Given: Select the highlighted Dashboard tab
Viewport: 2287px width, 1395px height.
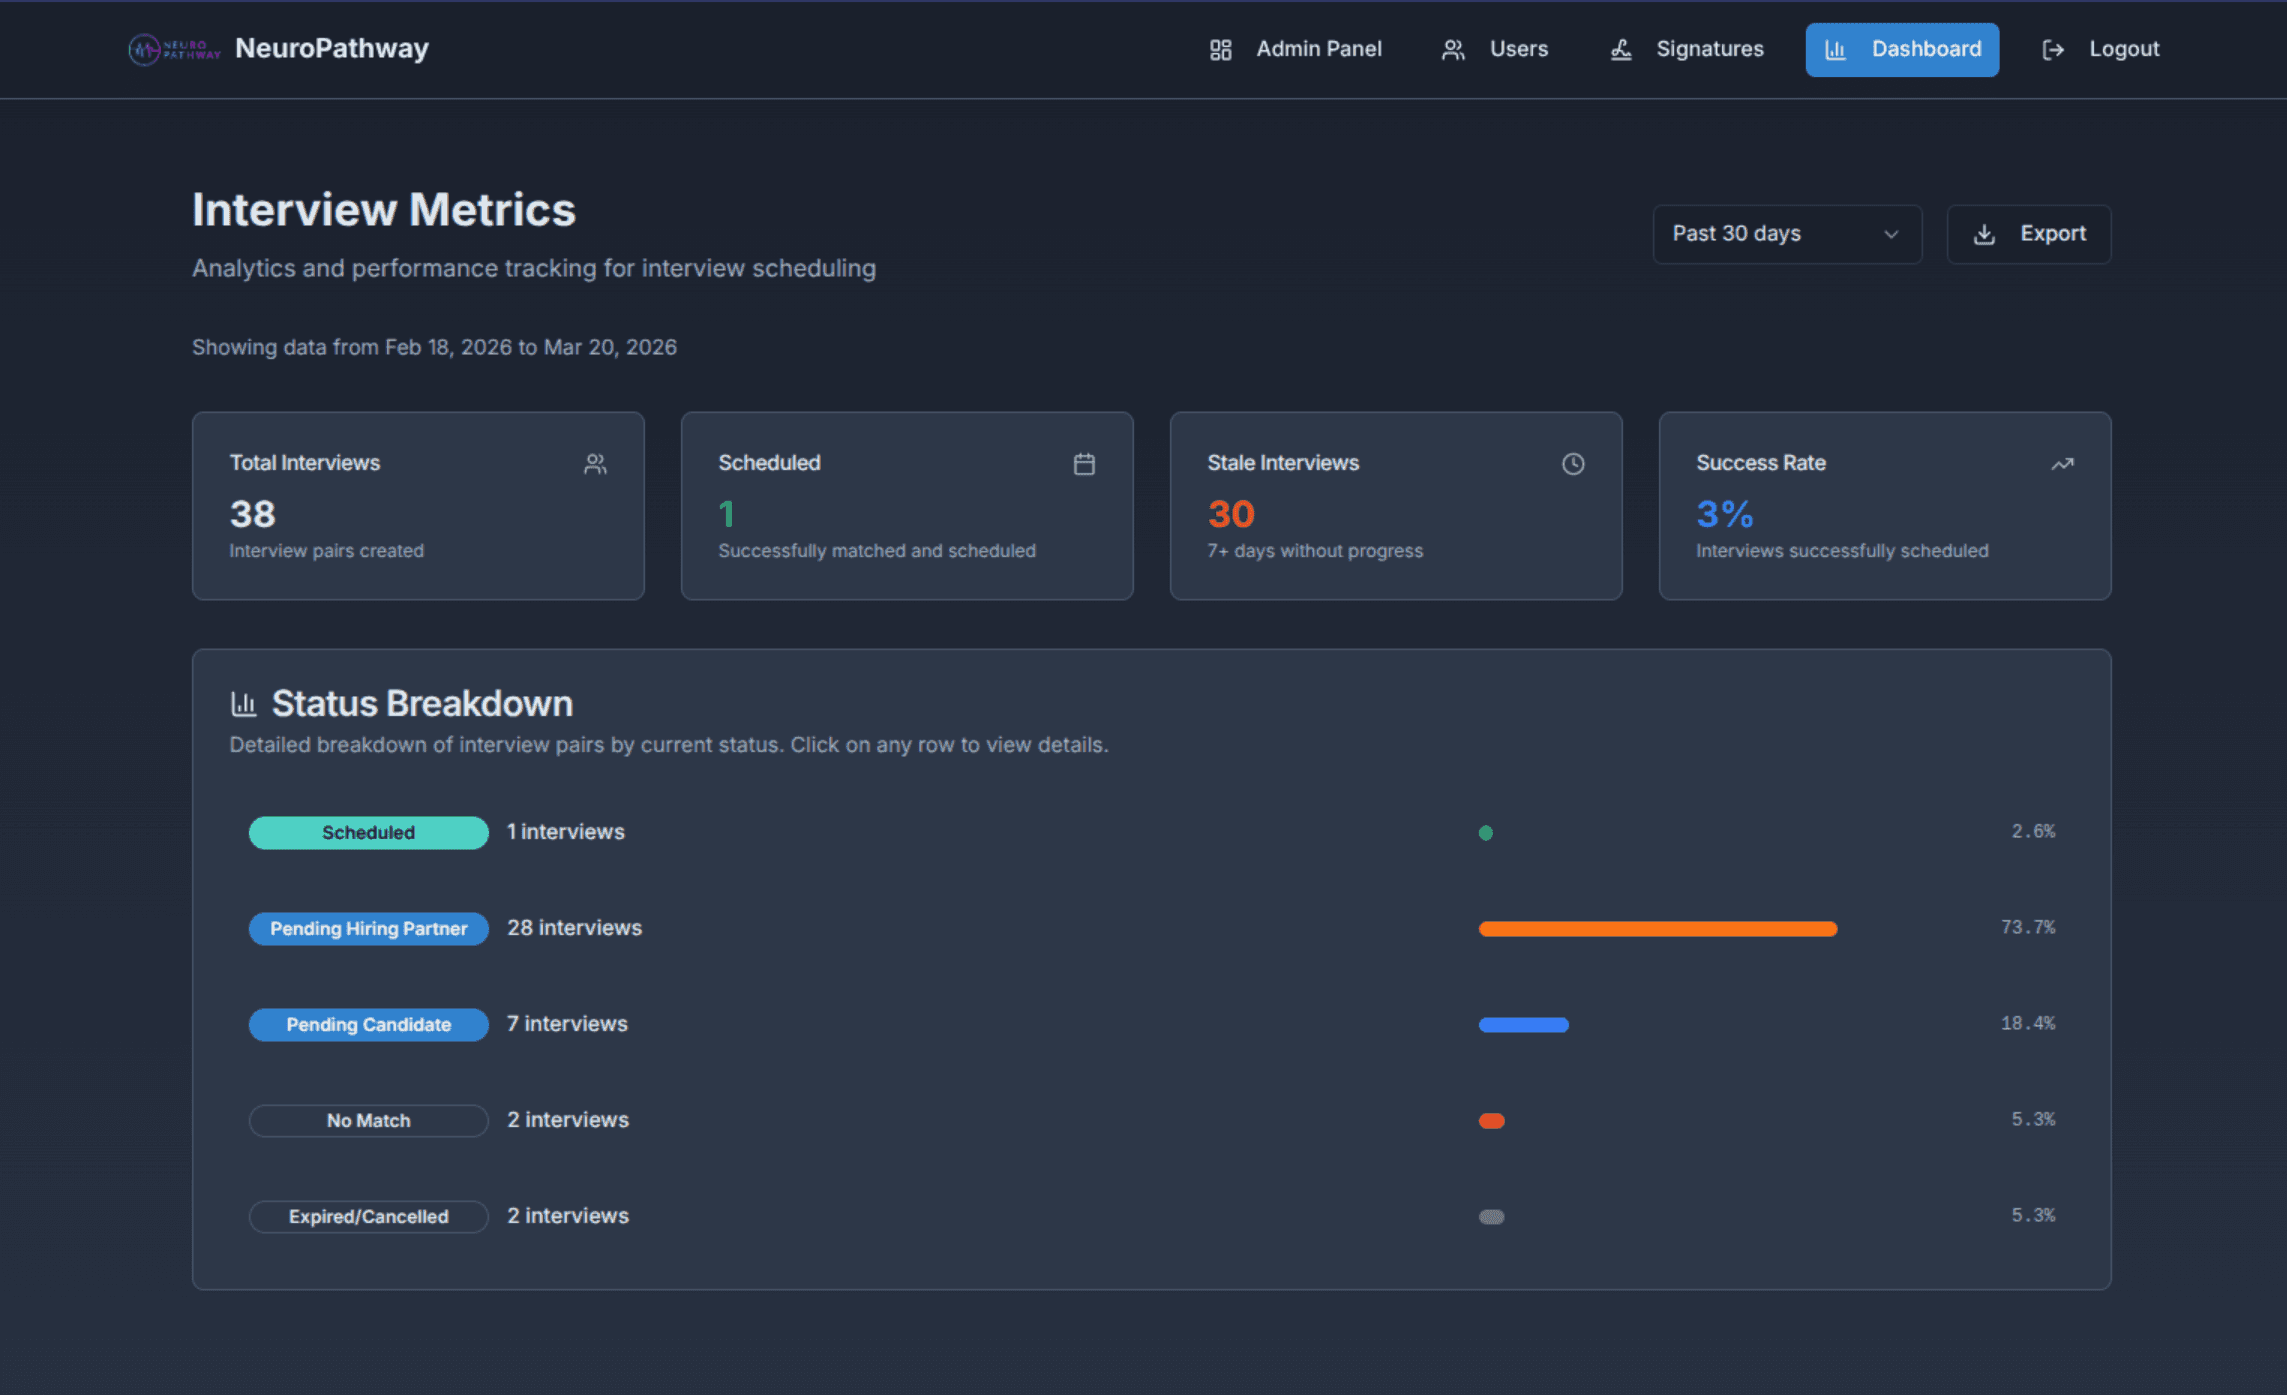Looking at the screenshot, I should [1902, 49].
